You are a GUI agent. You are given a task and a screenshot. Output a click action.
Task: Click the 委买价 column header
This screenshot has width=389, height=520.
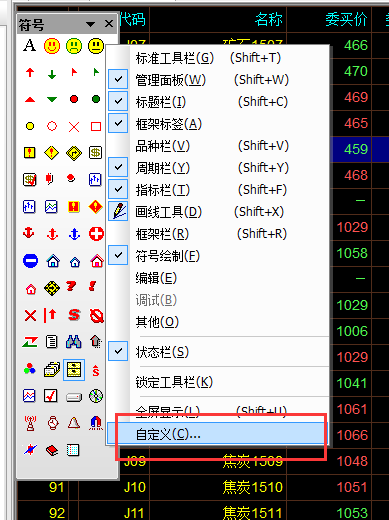pyautogui.click(x=346, y=19)
